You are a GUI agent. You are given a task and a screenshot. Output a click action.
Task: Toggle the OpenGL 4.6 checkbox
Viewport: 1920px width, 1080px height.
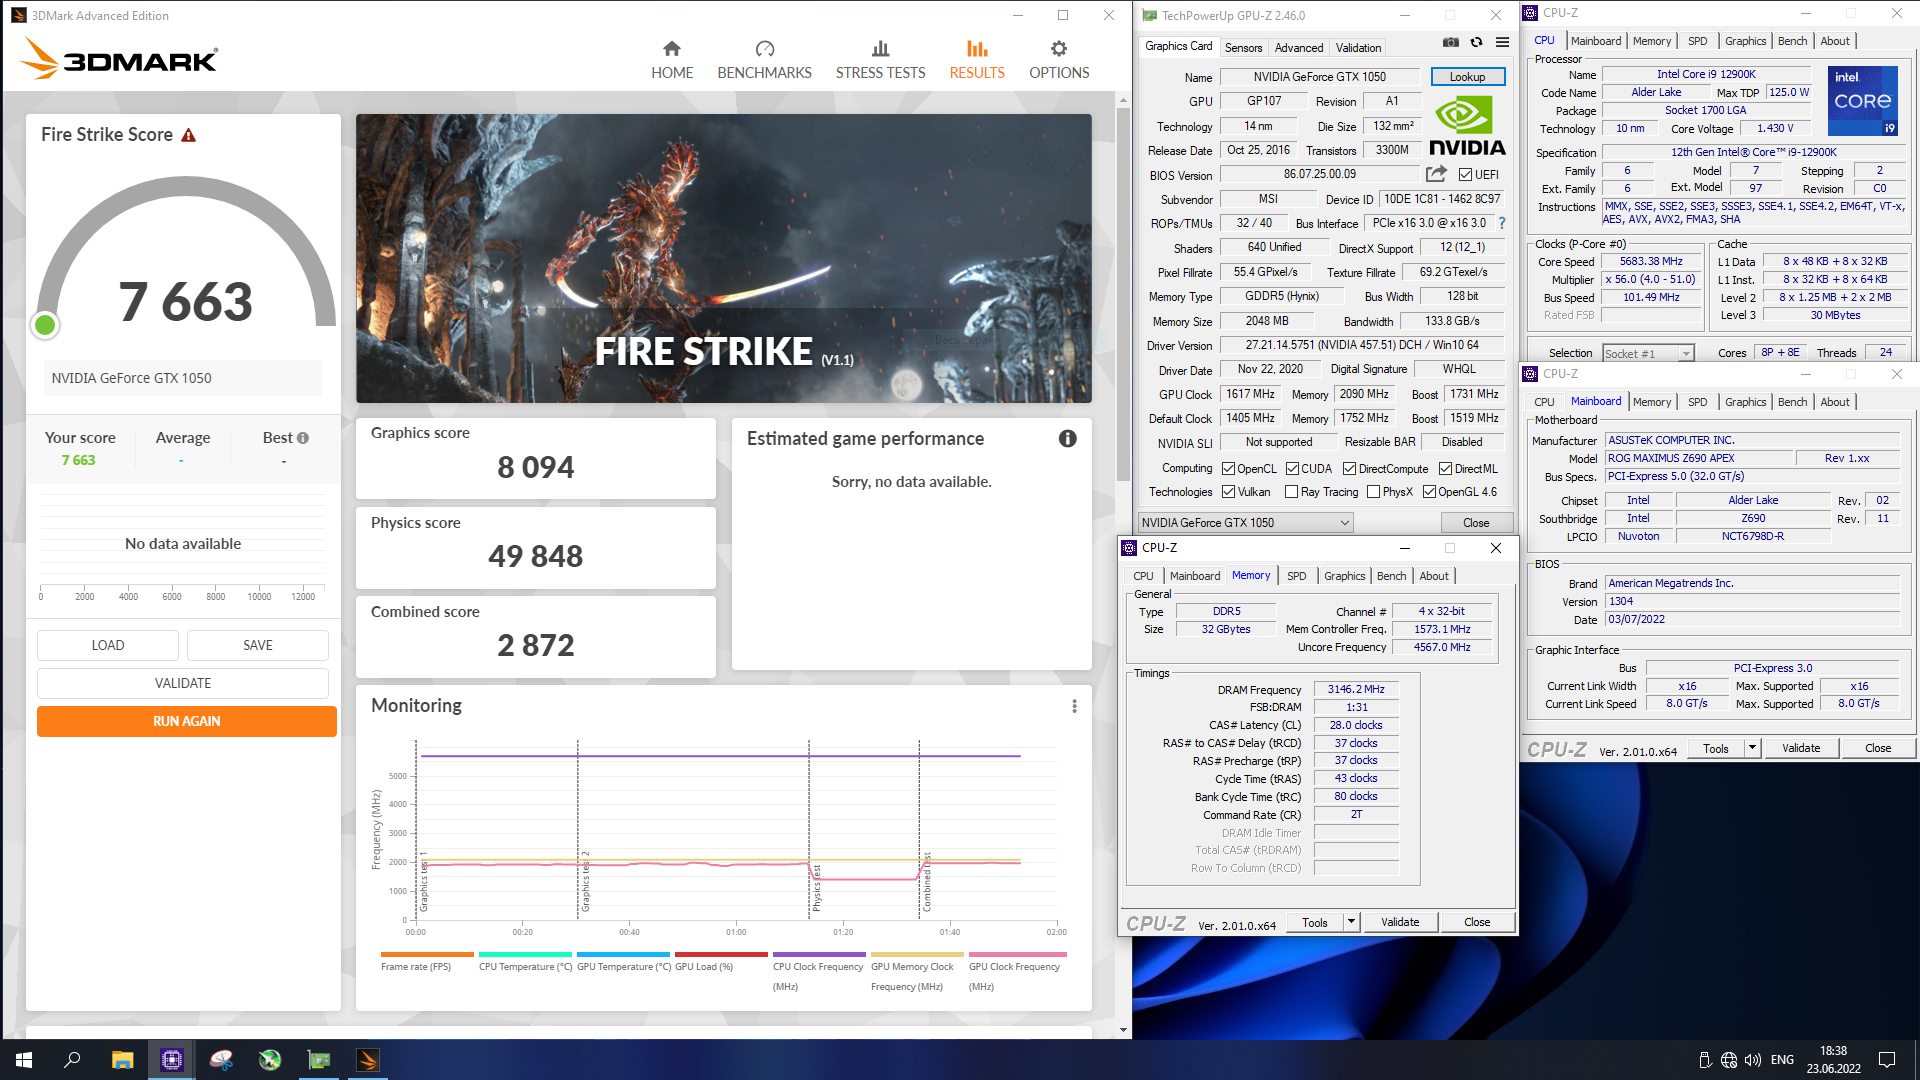pos(1429,492)
